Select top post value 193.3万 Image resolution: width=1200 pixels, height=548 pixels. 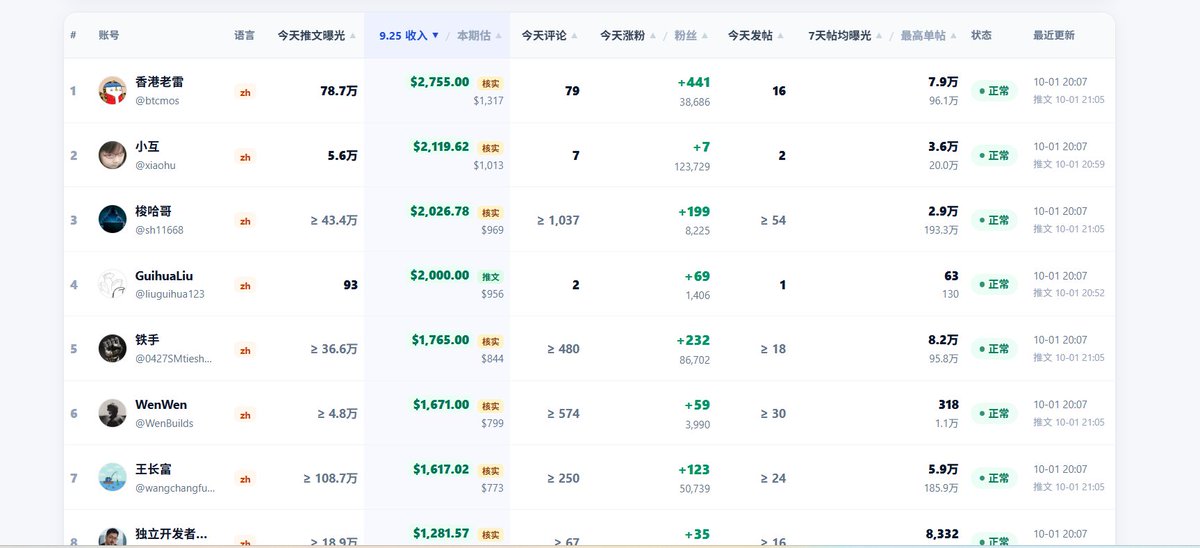click(941, 230)
